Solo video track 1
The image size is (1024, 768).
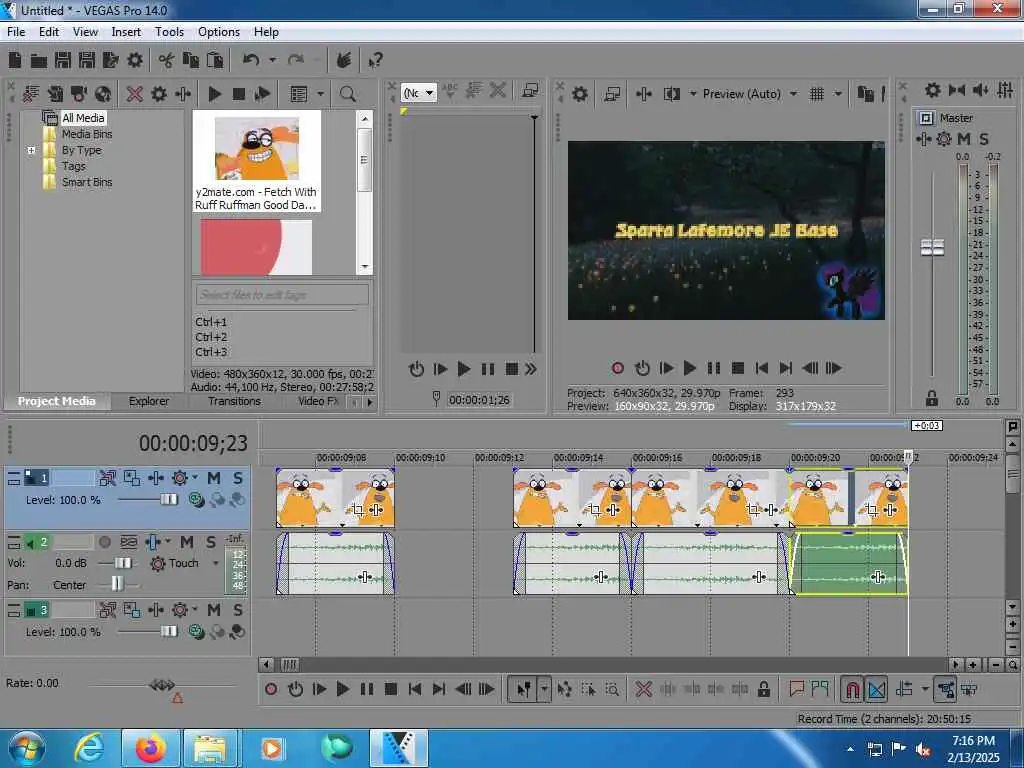(238, 478)
